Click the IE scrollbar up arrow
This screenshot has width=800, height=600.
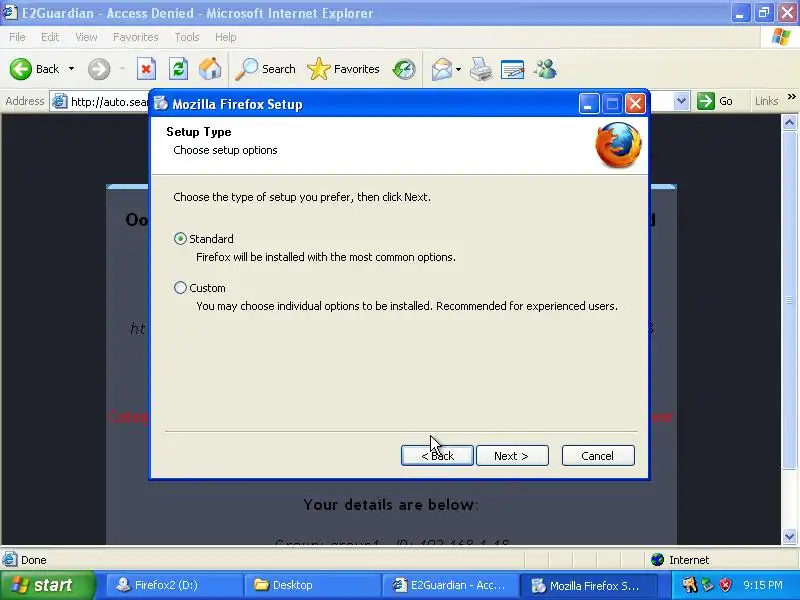click(789, 122)
